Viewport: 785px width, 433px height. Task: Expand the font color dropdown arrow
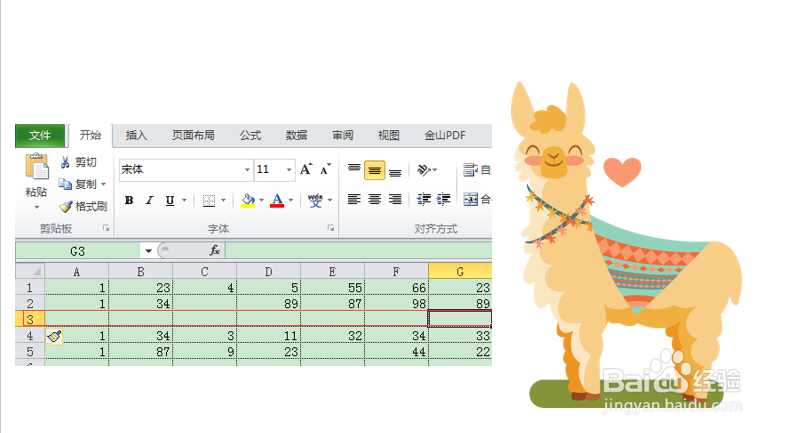click(x=291, y=200)
